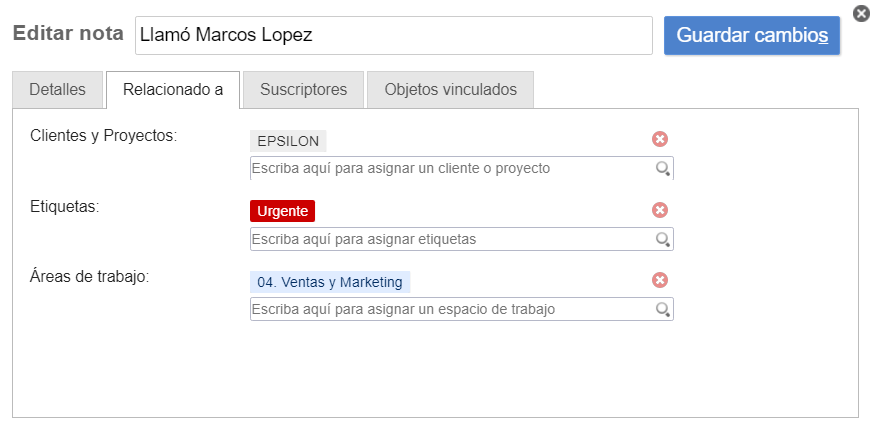Click the note title field Llamó Marcos Lopez
The width and height of the screenshot is (873, 424).
pyautogui.click(x=393, y=35)
